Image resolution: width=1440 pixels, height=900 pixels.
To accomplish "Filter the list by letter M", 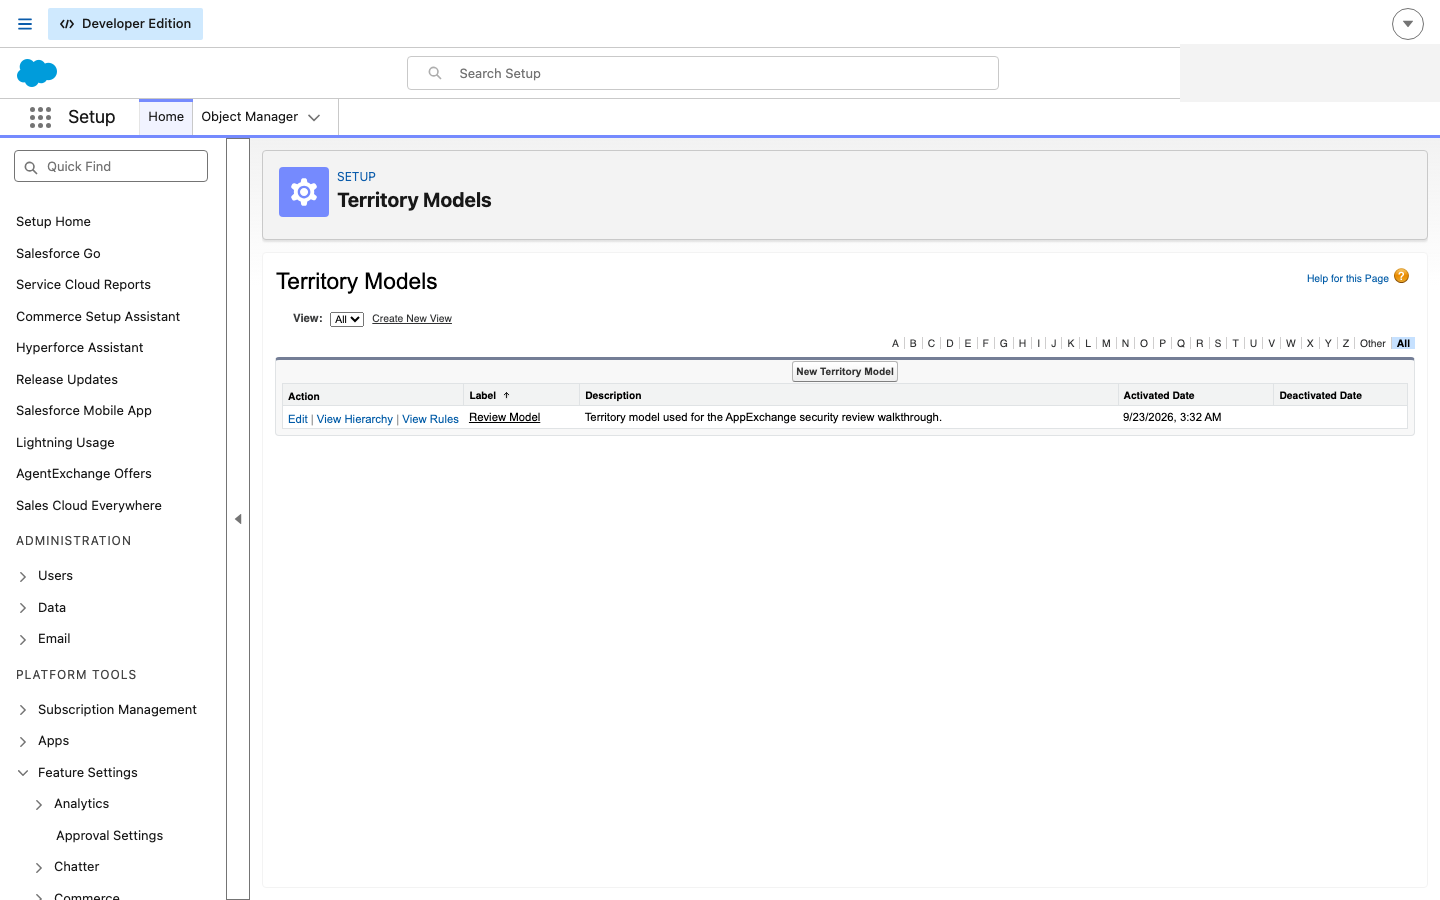I will (x=1106, y=343).
